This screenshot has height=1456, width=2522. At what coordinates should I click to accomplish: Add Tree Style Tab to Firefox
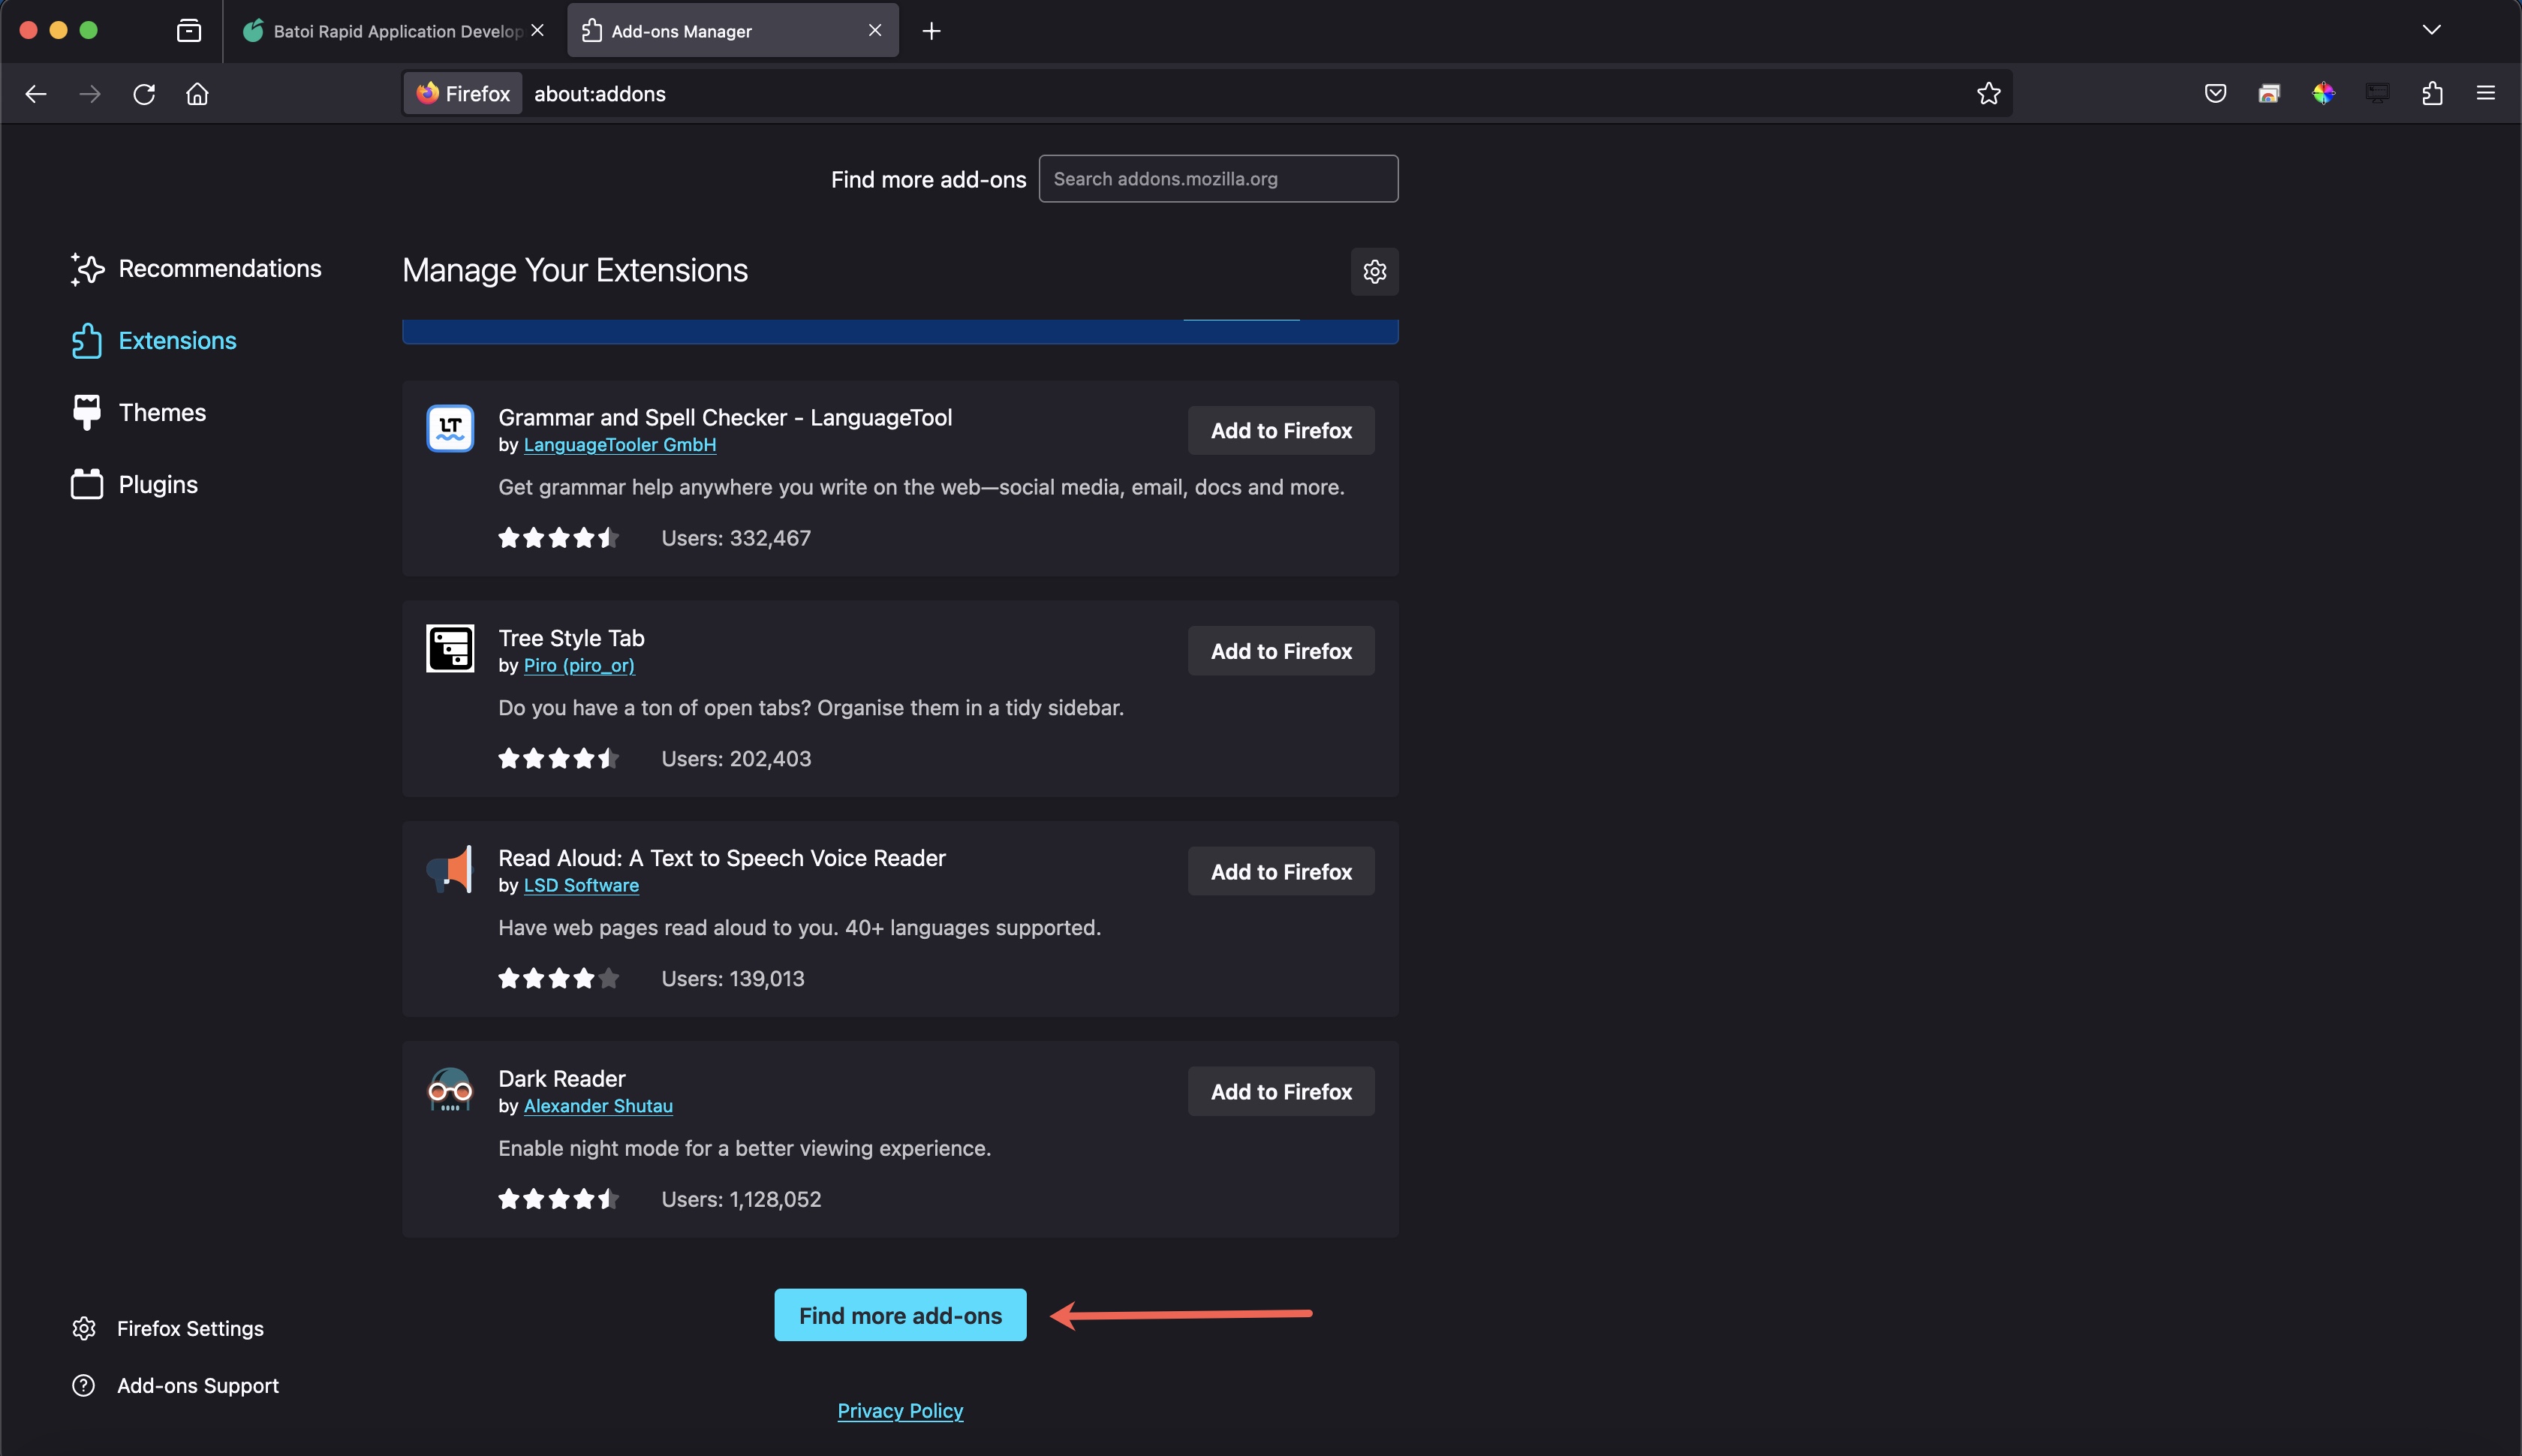click(1280, 651)
